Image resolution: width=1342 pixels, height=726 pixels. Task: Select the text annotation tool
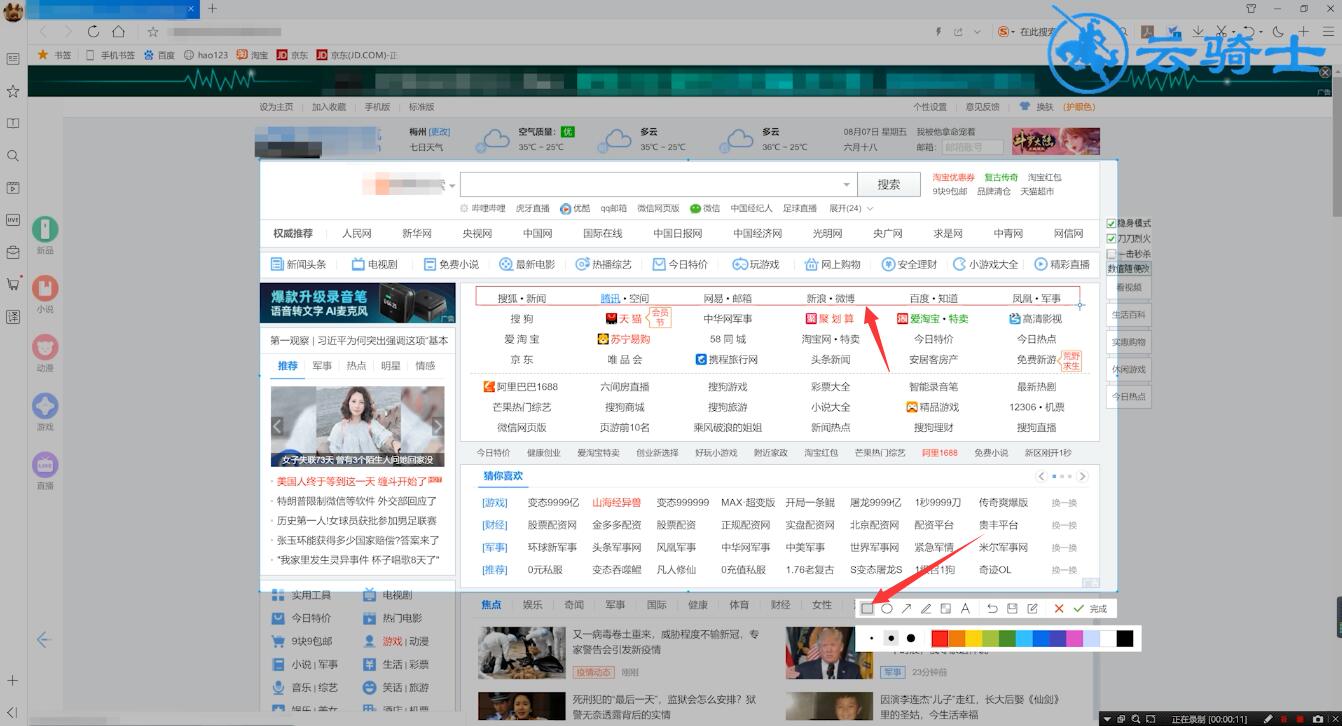coord(966,608)
